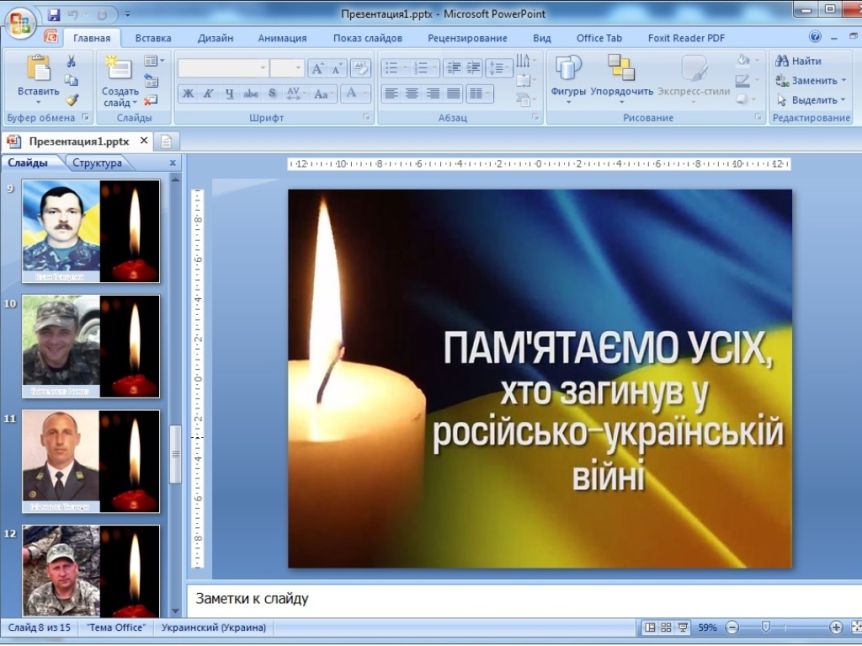Image resolution: width=862 pixels, height=646 pixels.
Task: Open the Создать слайд dropdown
Action: tap(120, 103)
